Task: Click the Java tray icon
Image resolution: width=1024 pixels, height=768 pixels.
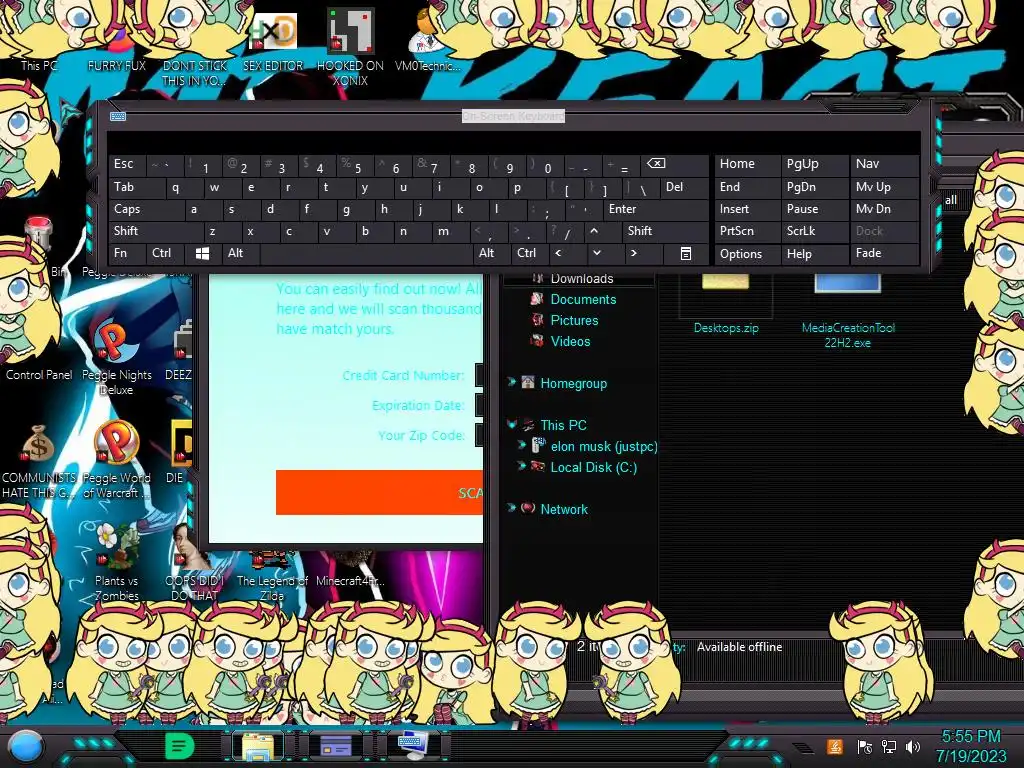Action: (835, 746)
